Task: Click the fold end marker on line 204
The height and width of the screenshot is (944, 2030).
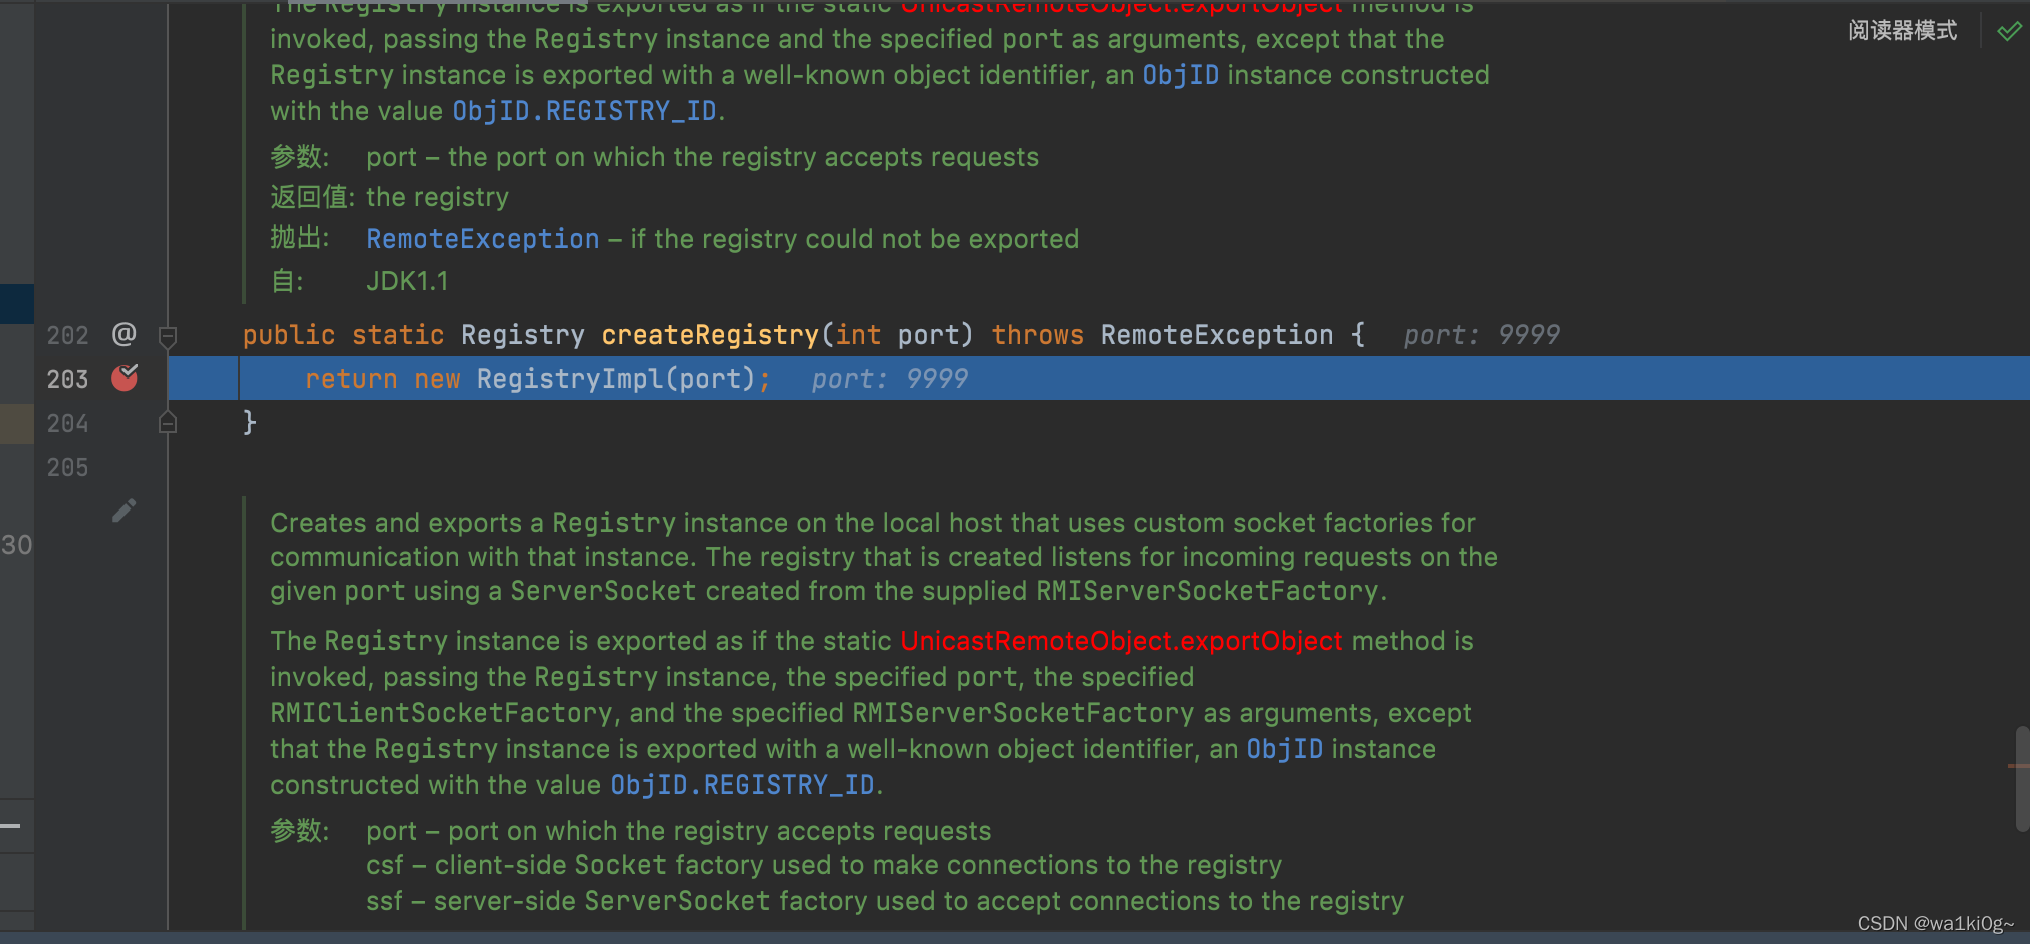Action: 168,423
